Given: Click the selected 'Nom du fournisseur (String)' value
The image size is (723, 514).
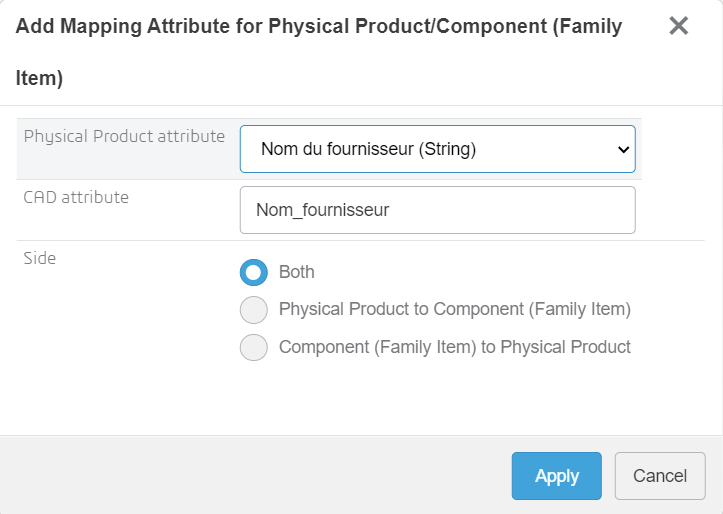Looking at the screenshot, I should [368, 150].
